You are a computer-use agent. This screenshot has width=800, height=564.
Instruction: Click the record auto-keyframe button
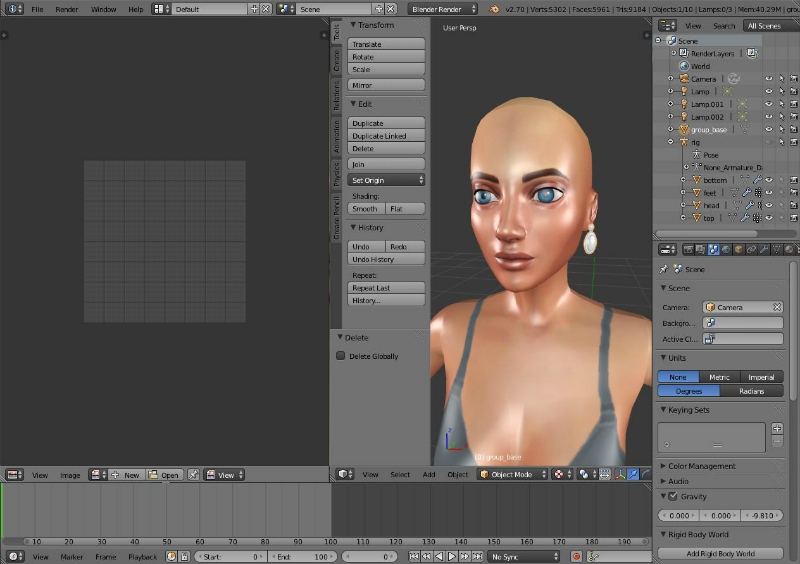tap(576, 556)
